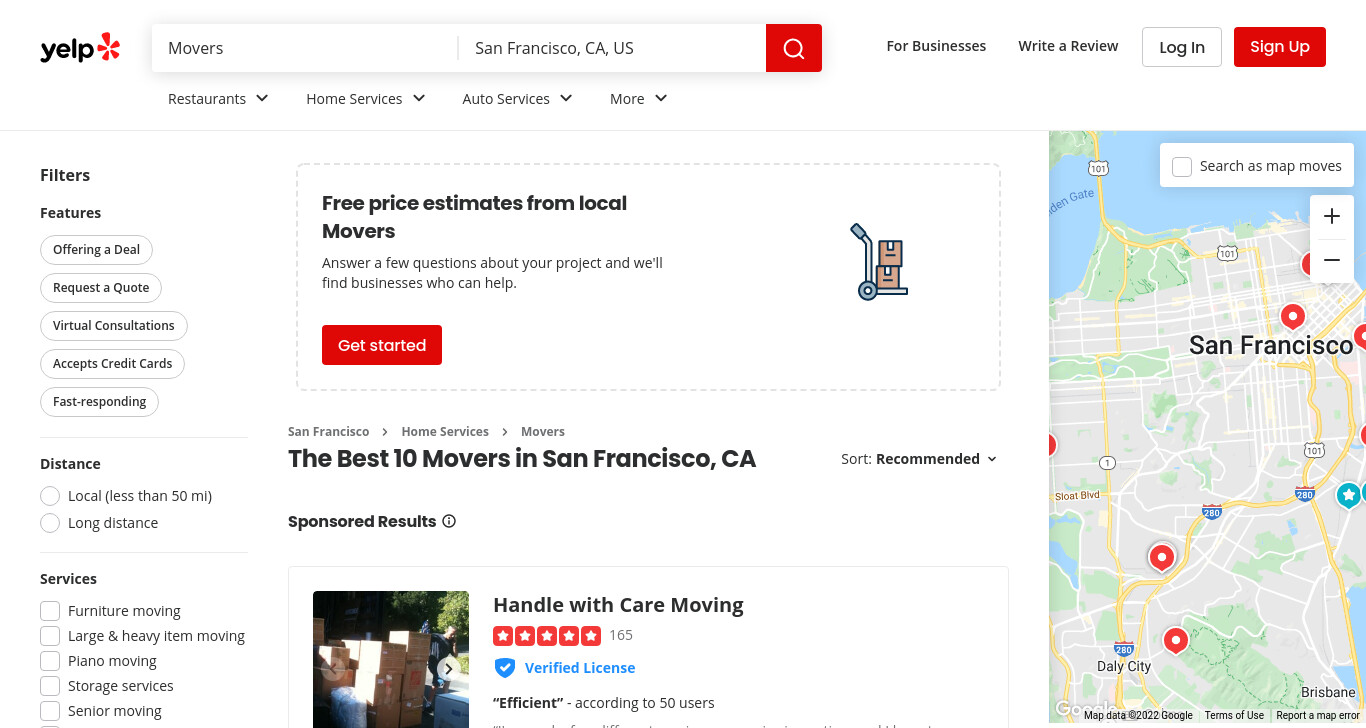Click Get started button
Viewport: 1366px width, 728px height.
382,345
